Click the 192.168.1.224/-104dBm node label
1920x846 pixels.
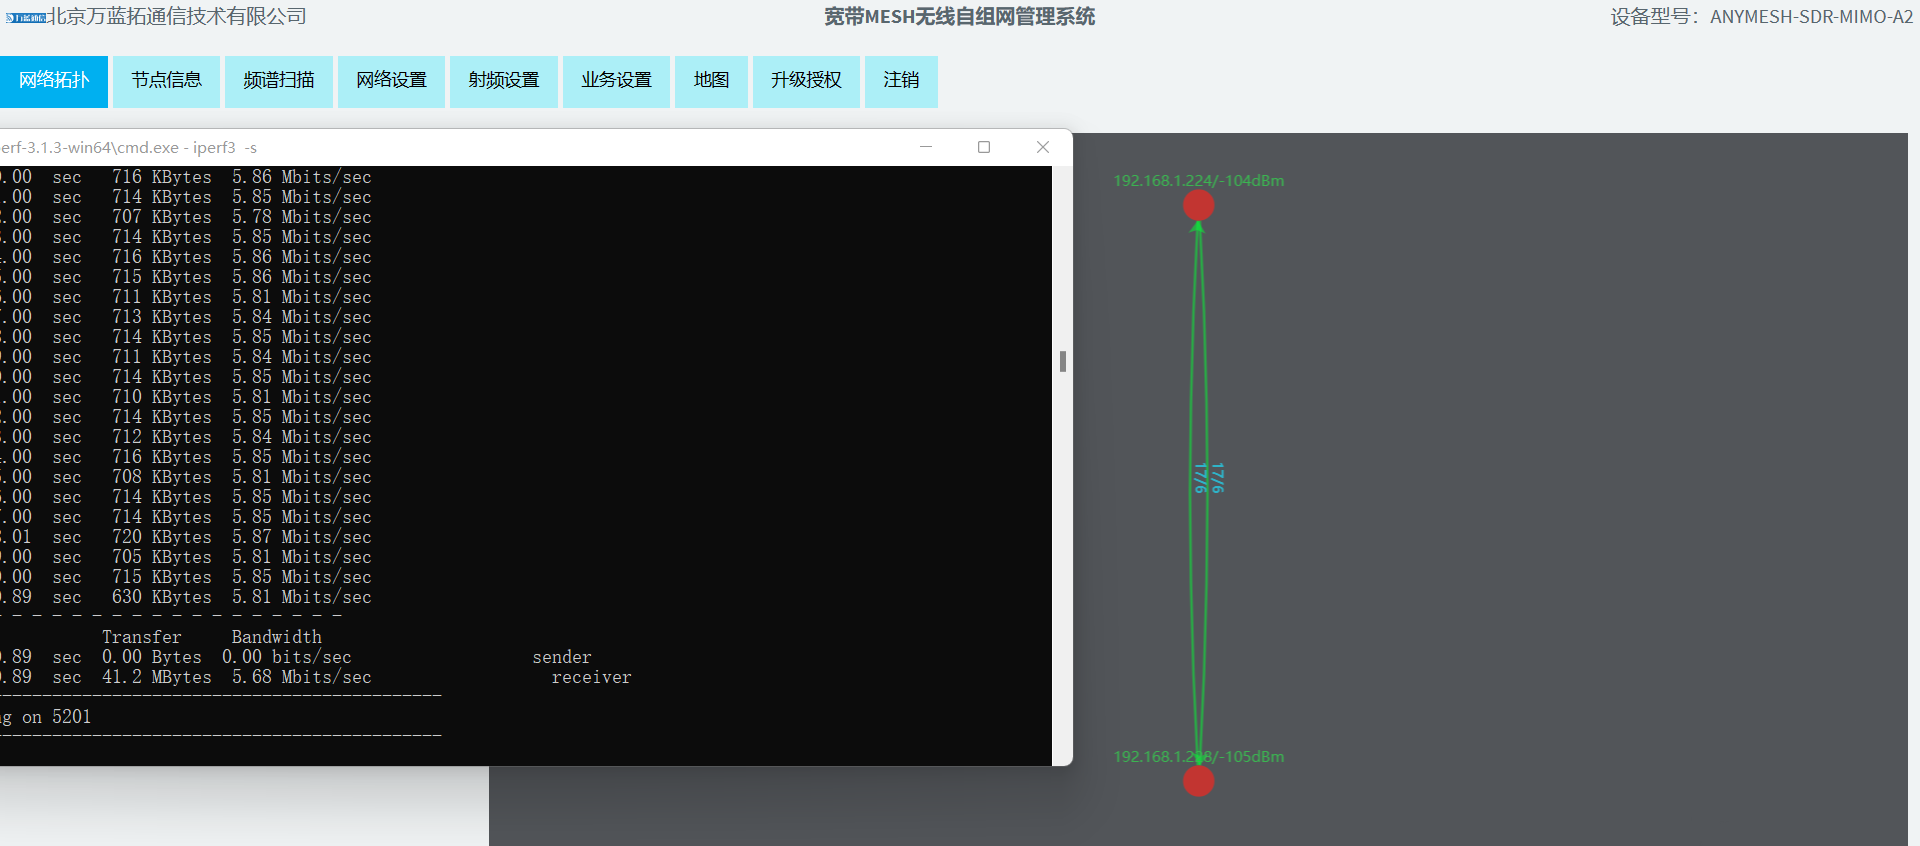1198,181
